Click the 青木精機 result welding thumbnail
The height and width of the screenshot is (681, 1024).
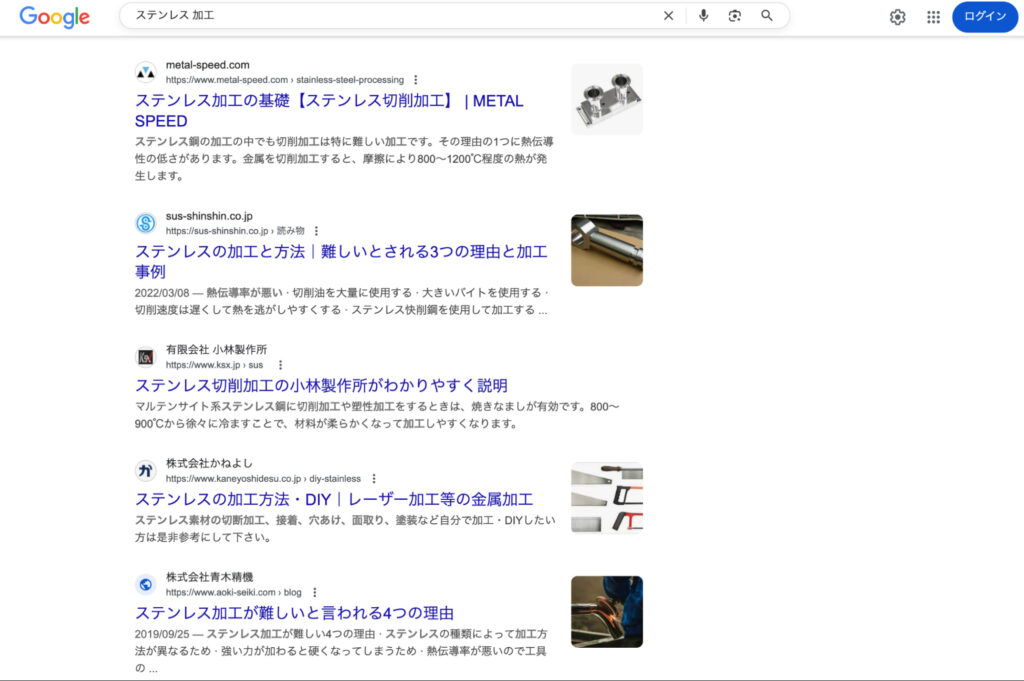(x=607, y=612)
